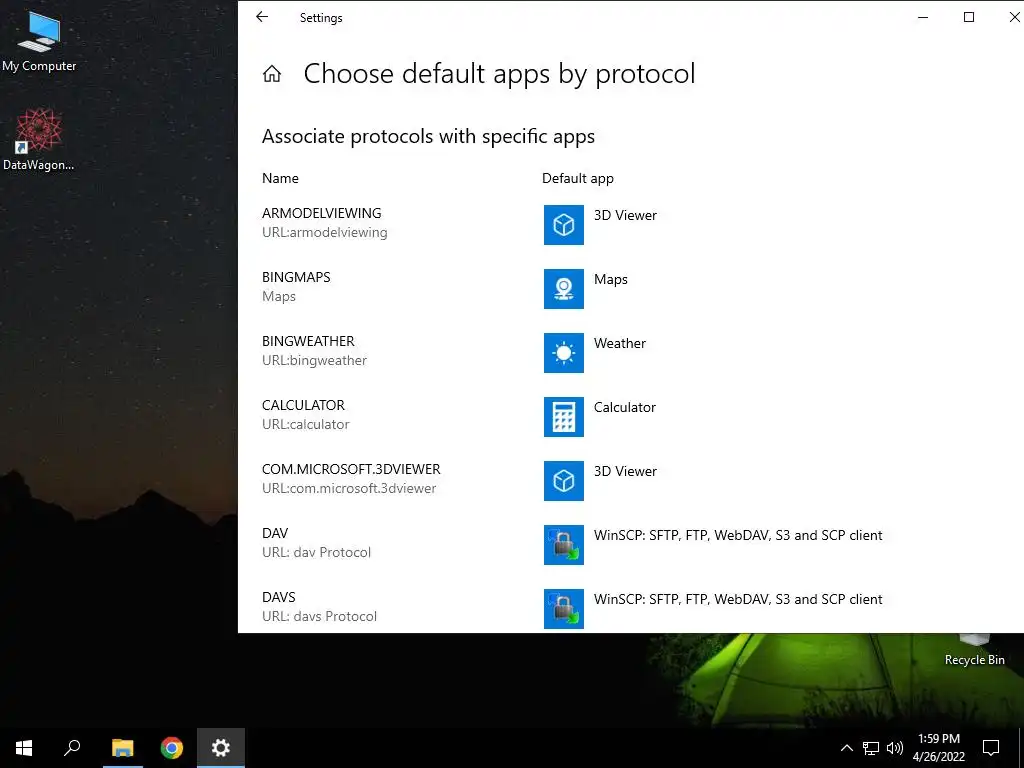
Task: Click the 3D Viewer icon for ARMODELVIEWING
Action: coord(564,225)
